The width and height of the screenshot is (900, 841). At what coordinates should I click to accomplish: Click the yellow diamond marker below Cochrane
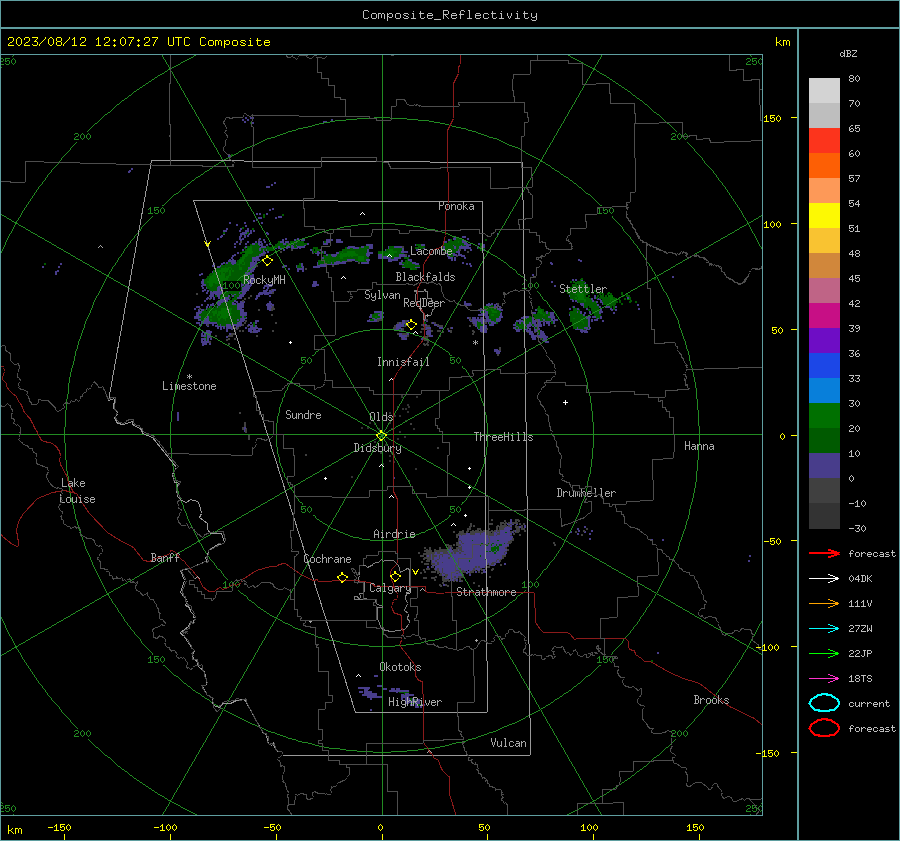click(x=343, y=577)
